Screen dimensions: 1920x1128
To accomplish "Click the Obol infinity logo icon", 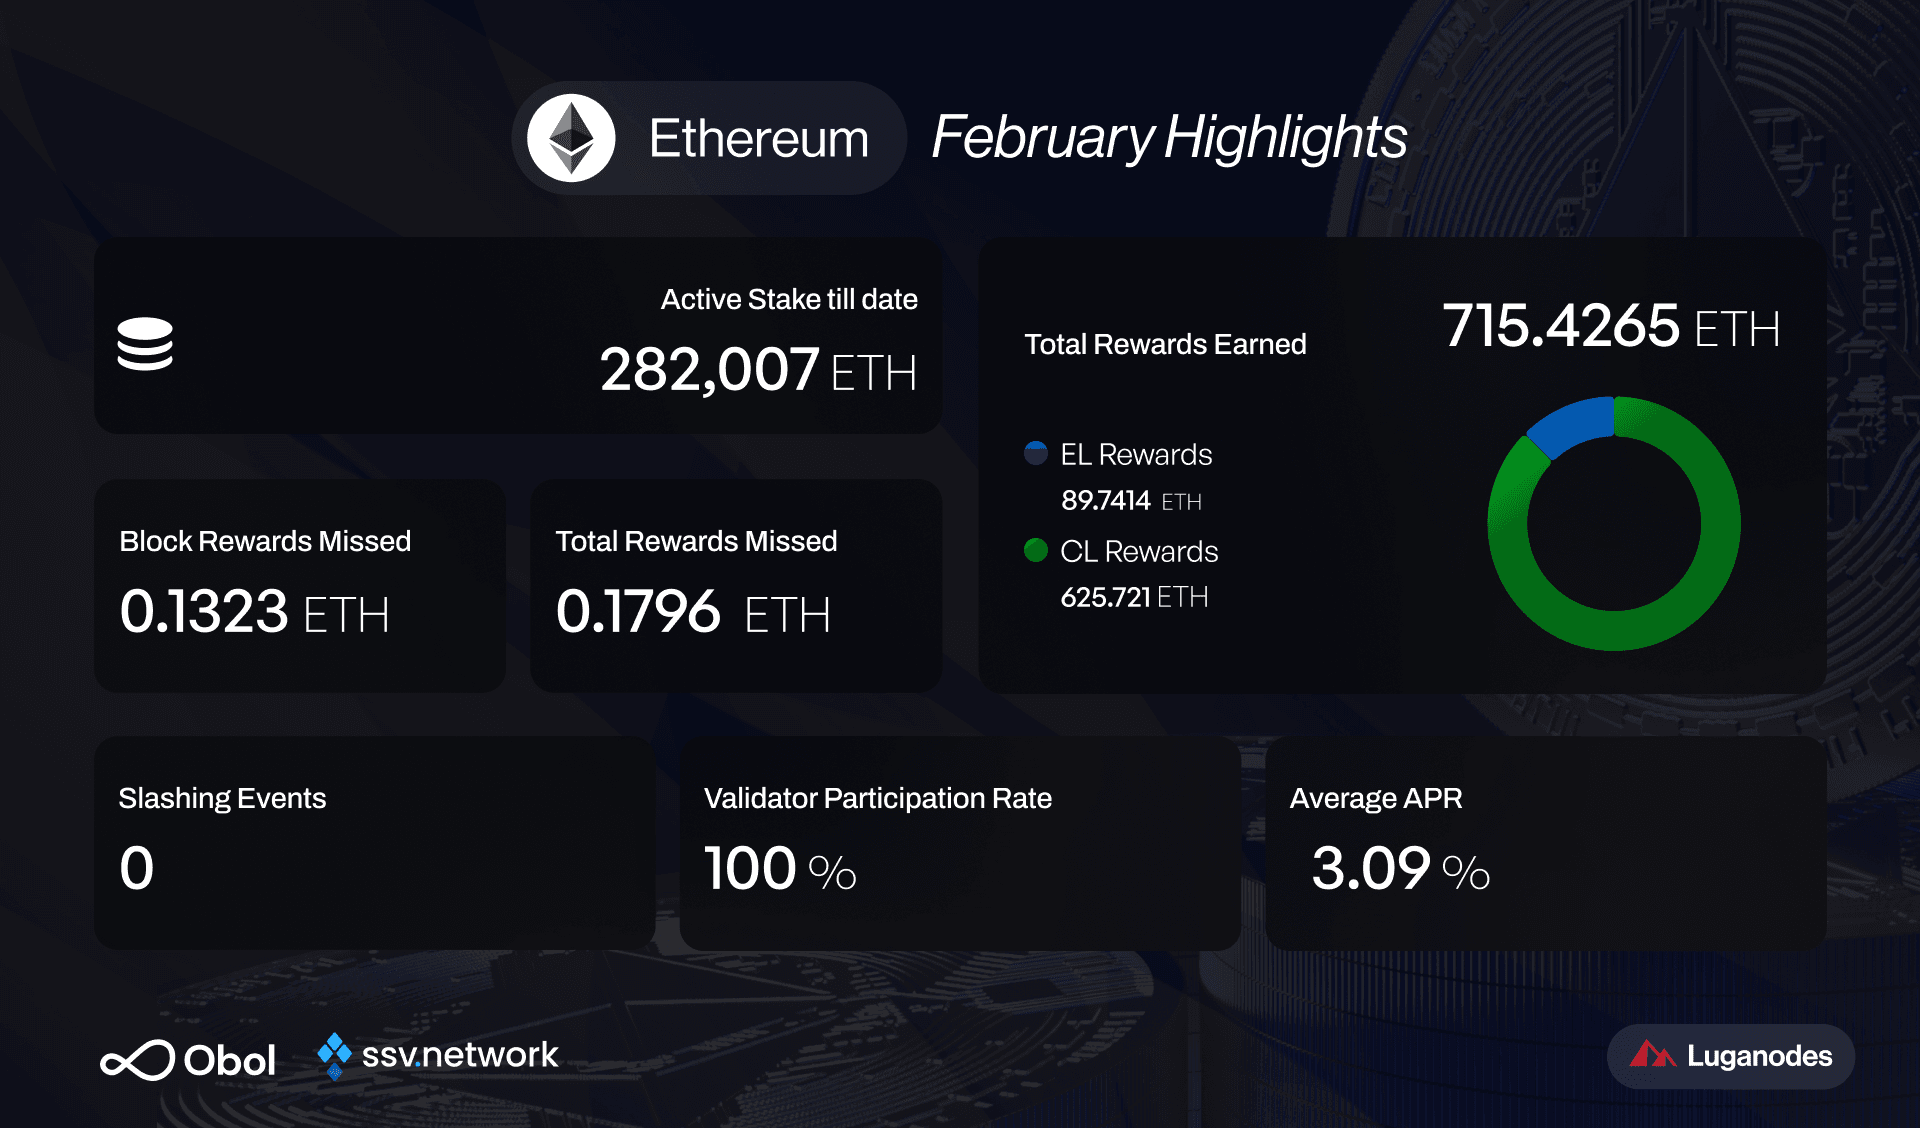I will 137,1060.
